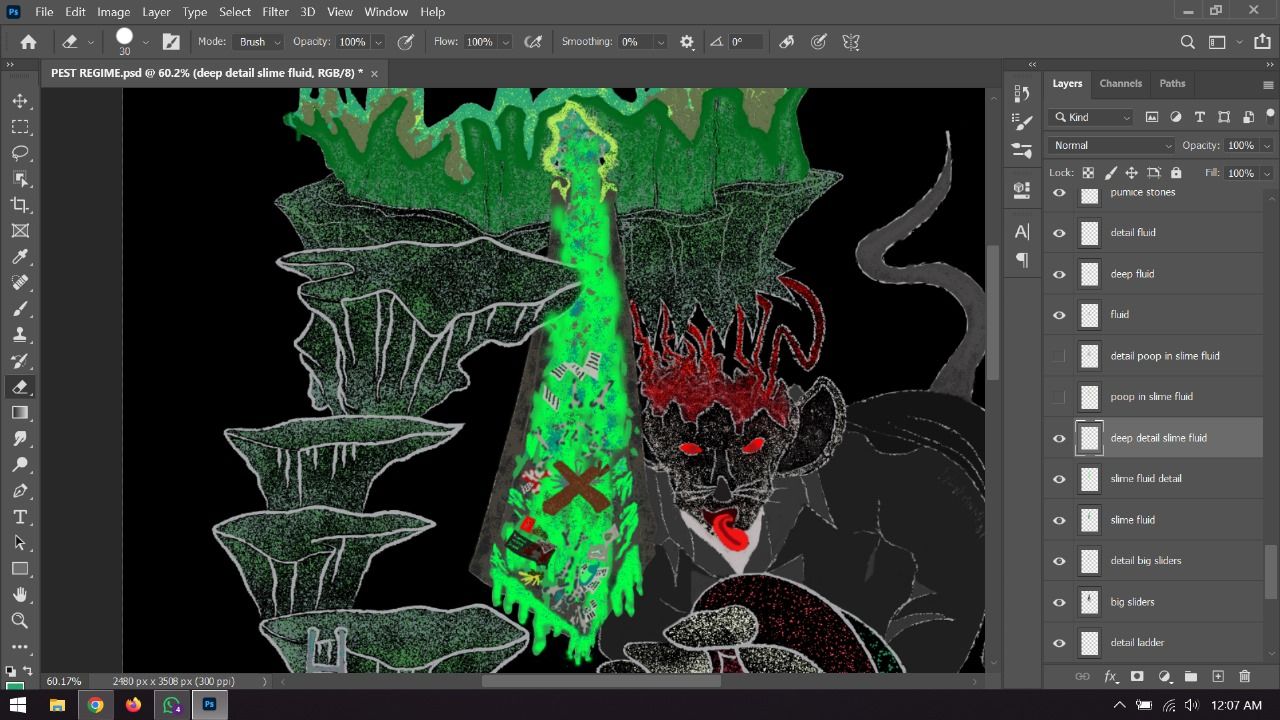Screen dimensions: 1280x720
Task: Open the eraser Opacity slider dropdown
Action: tap(378, 42)
